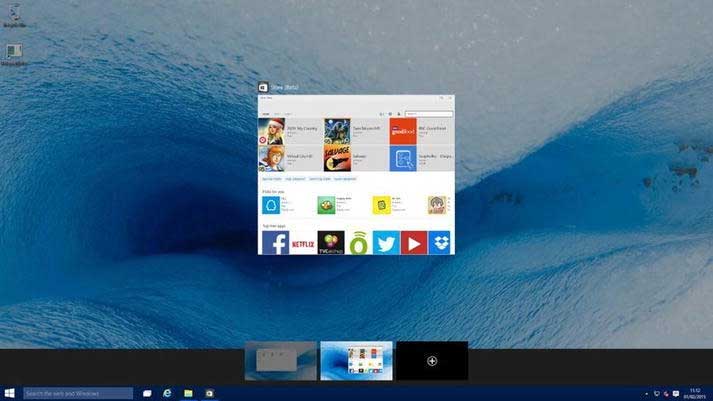Image resolution: width=713 pixels, height=401 pixels.
Task: Click the Store icon beside the window title
Action: click(263, 87)
